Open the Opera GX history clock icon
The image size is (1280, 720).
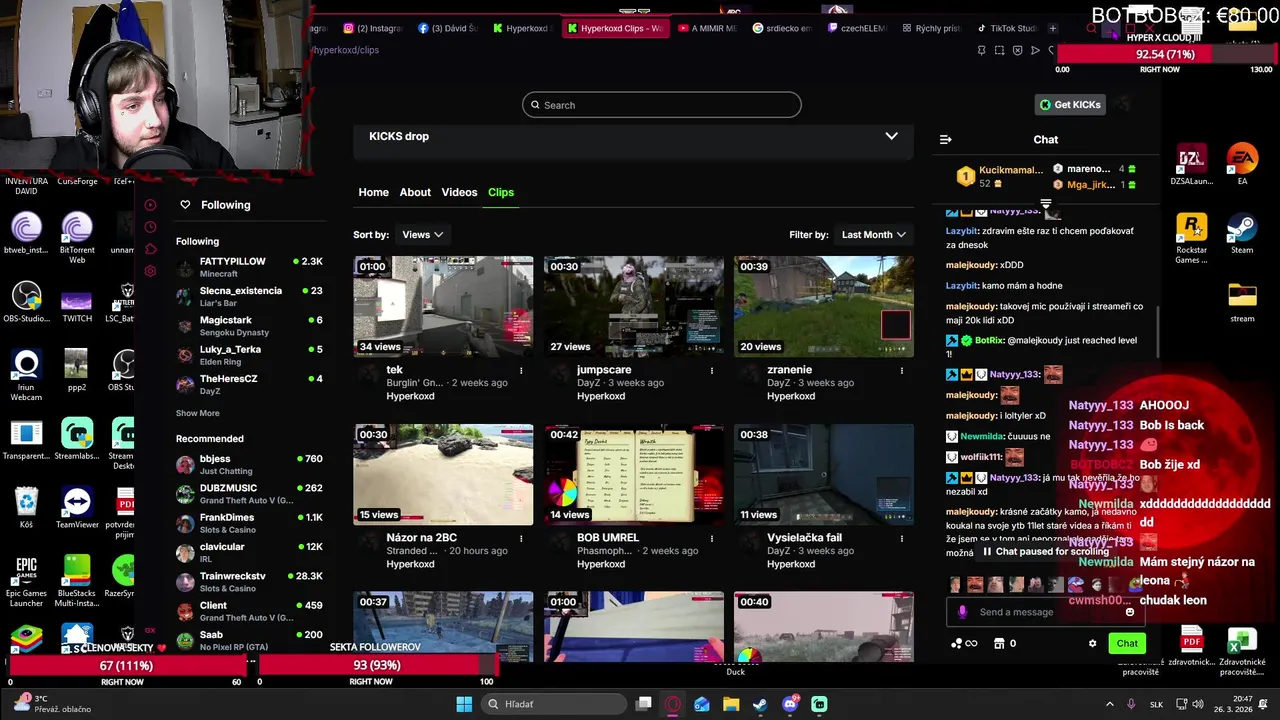pos(150,227)
